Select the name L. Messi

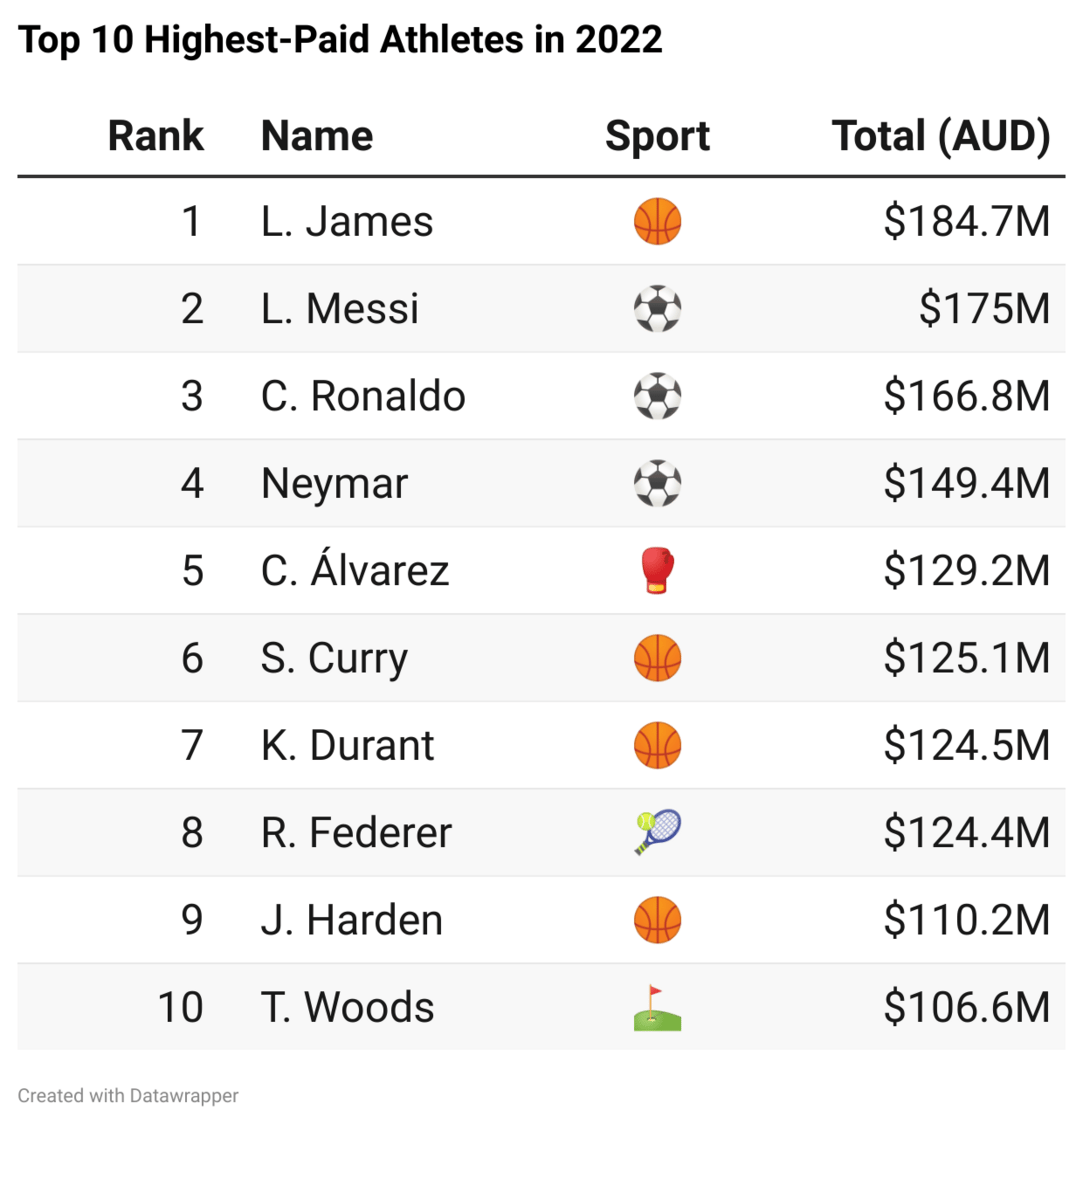(x=340, y=309)
